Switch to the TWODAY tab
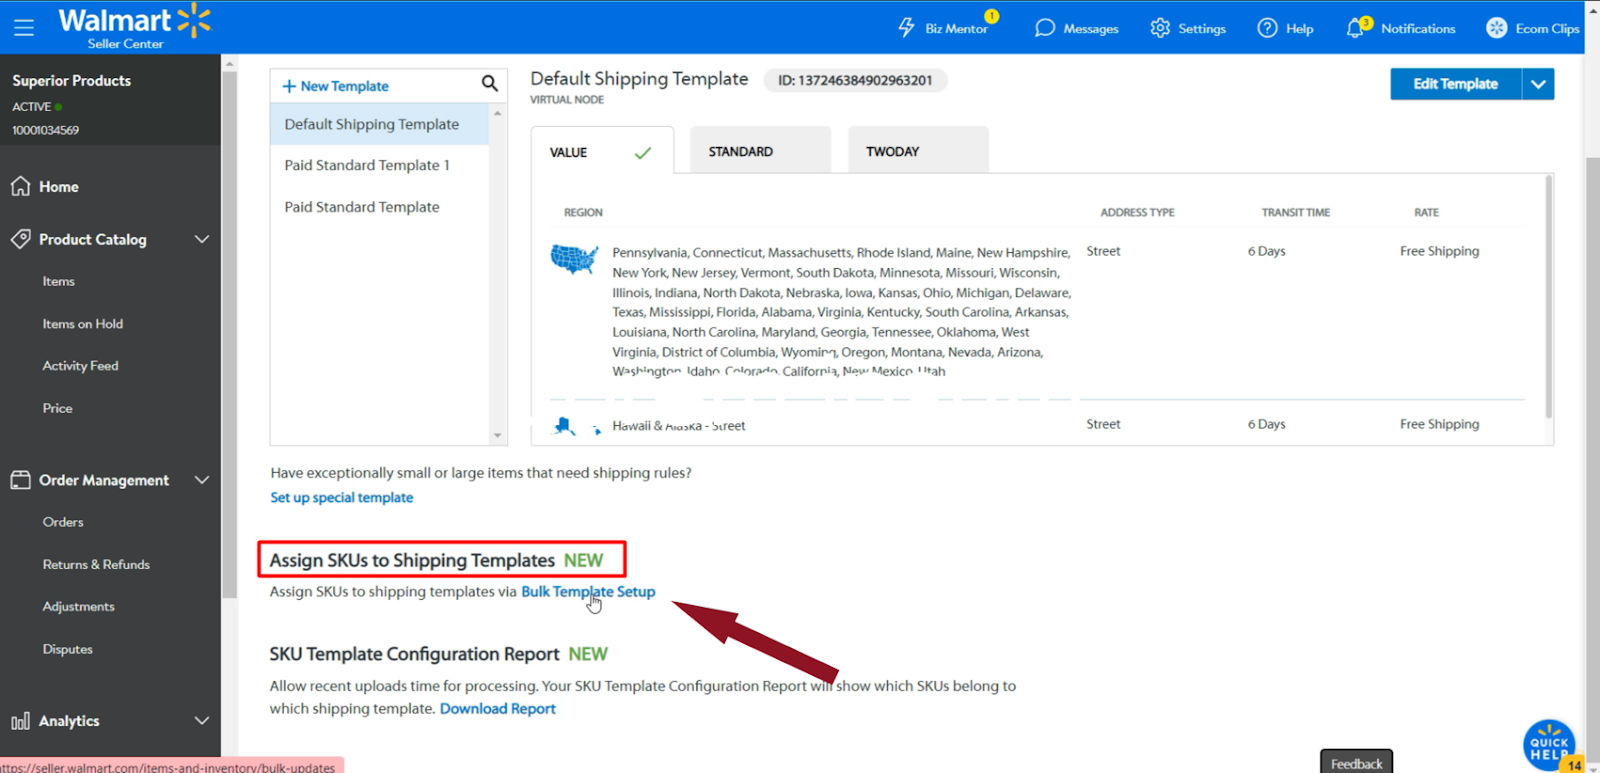Screen dimensions: 1600x773 [x=918, y=151]
